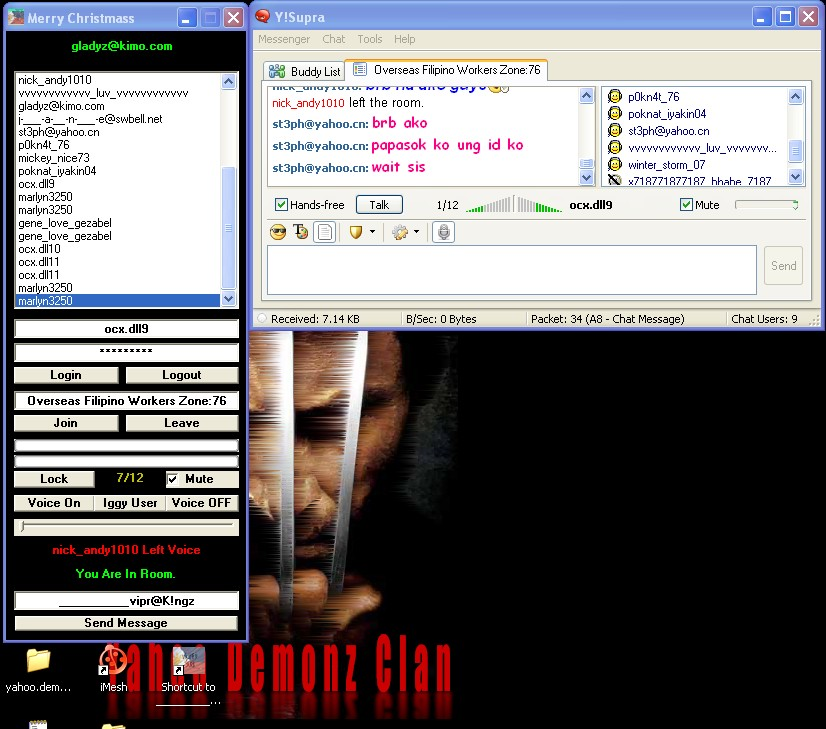Click the password asterisks field
826x729 pixels.
(126, 352)
